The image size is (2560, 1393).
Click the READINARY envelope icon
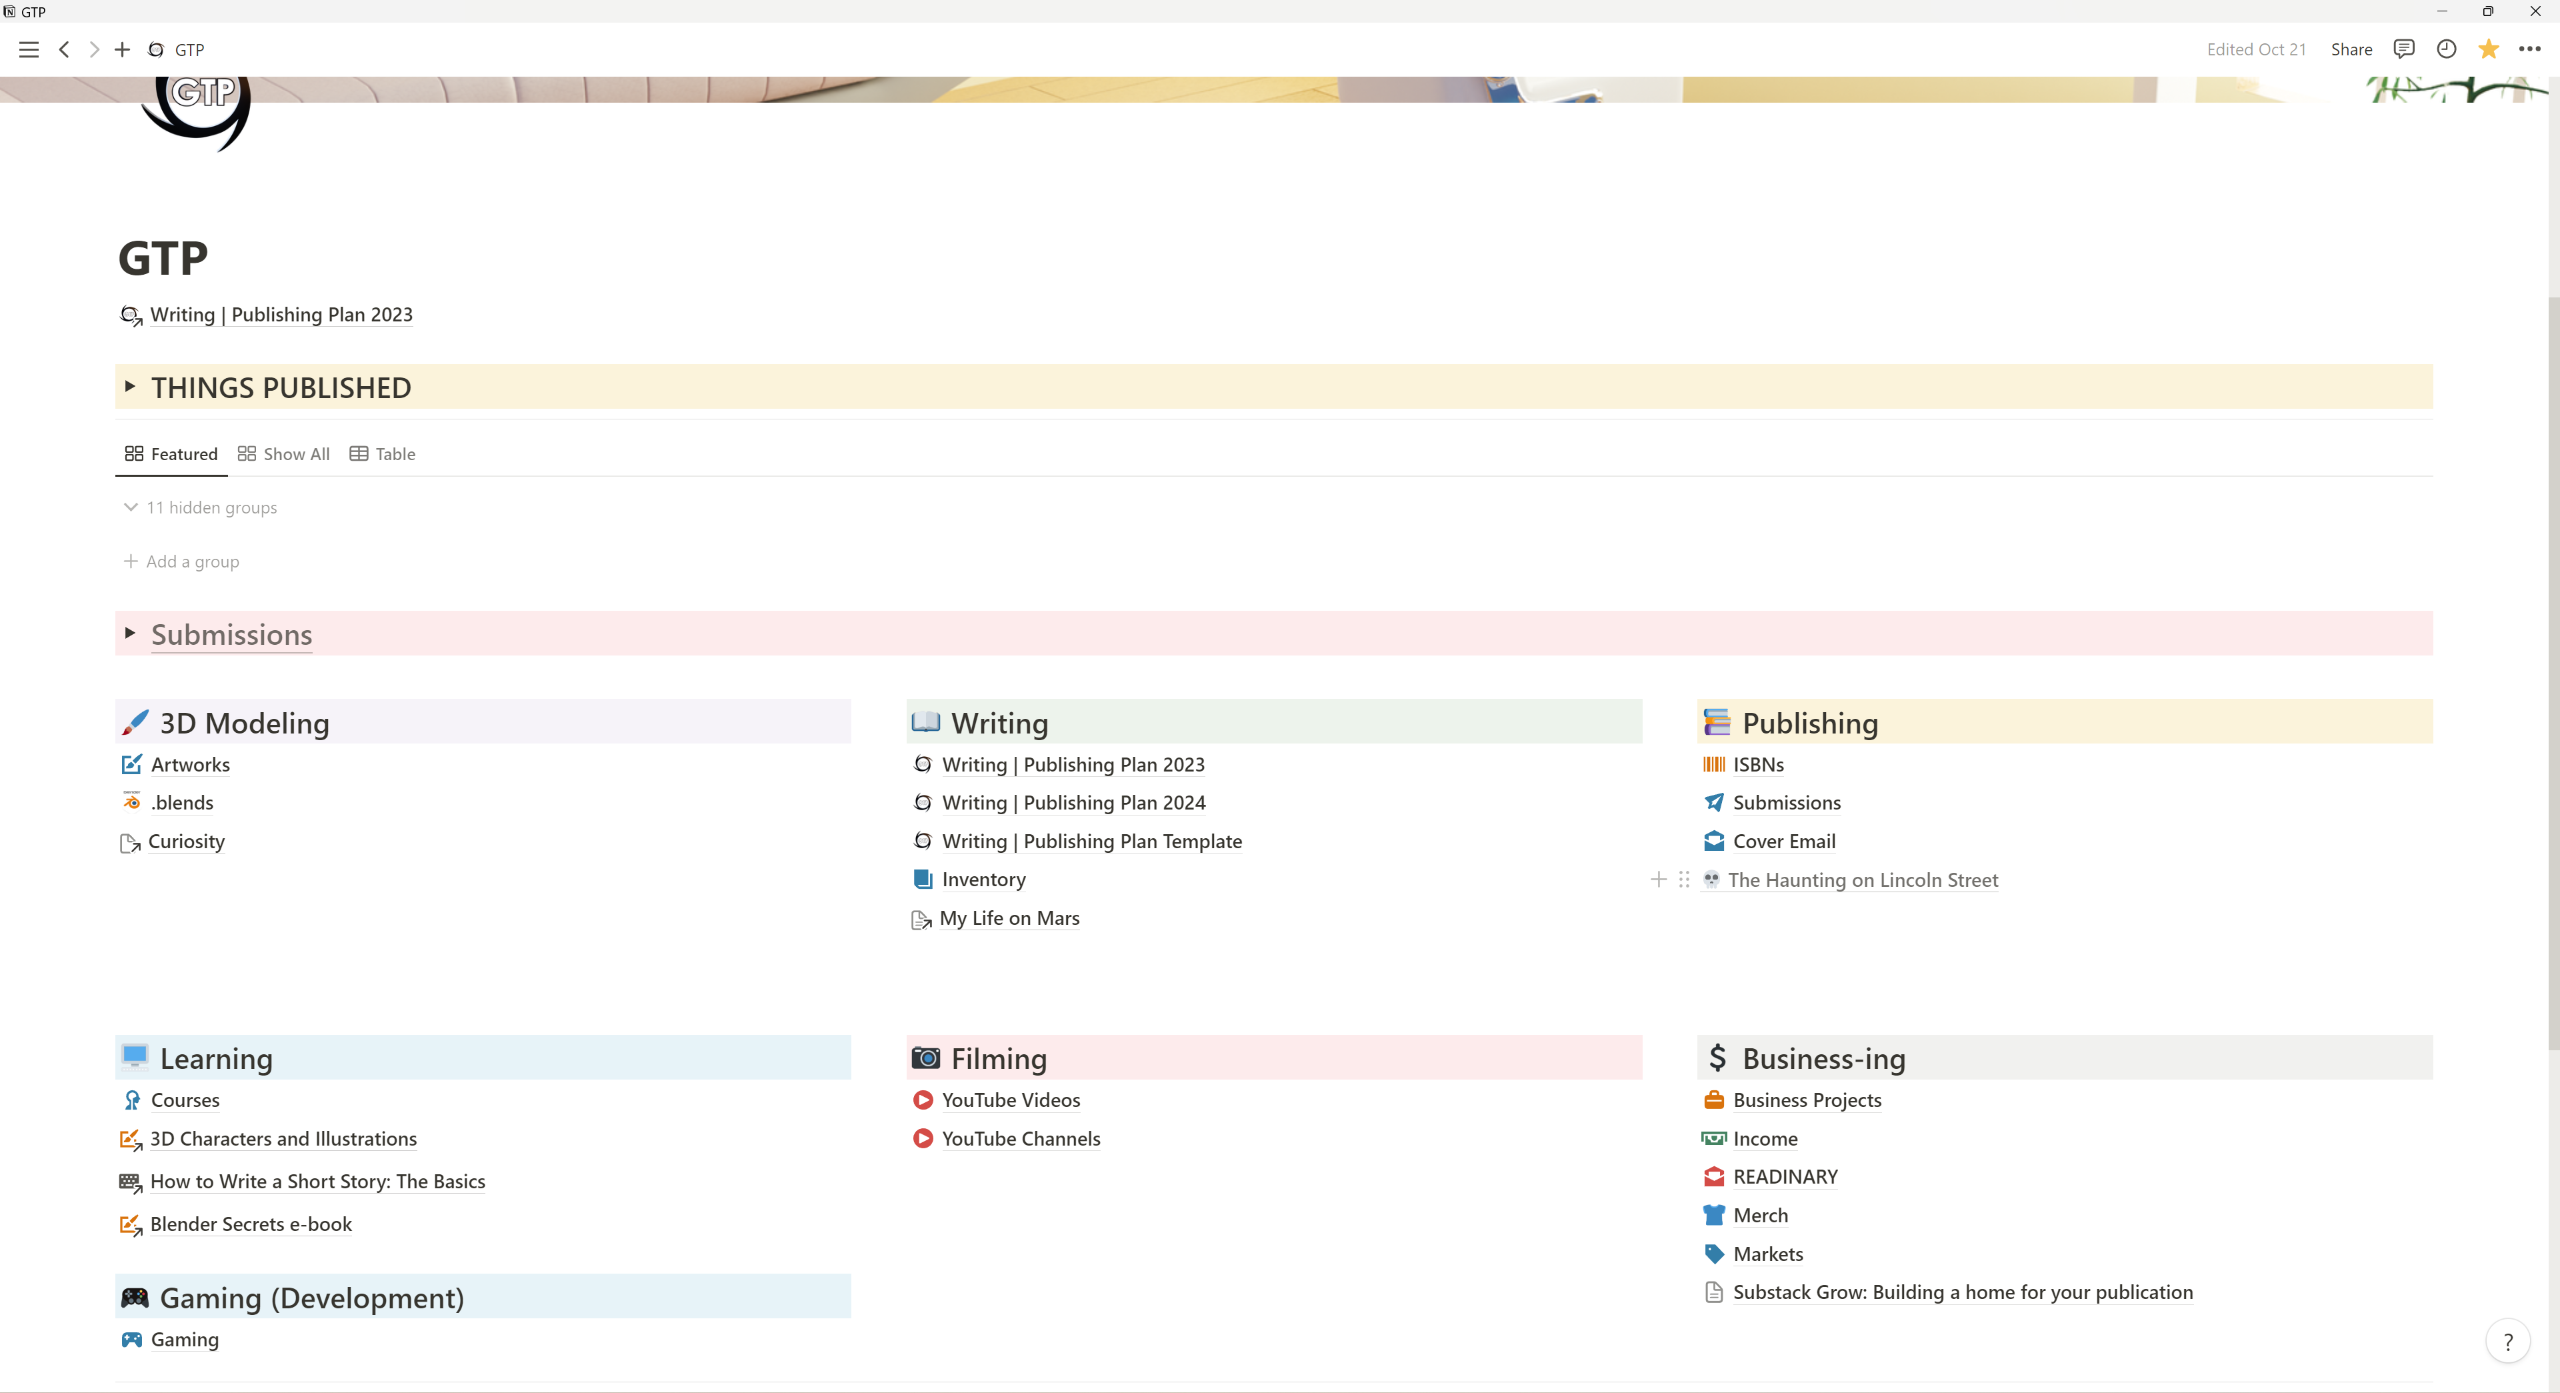1714,1176
